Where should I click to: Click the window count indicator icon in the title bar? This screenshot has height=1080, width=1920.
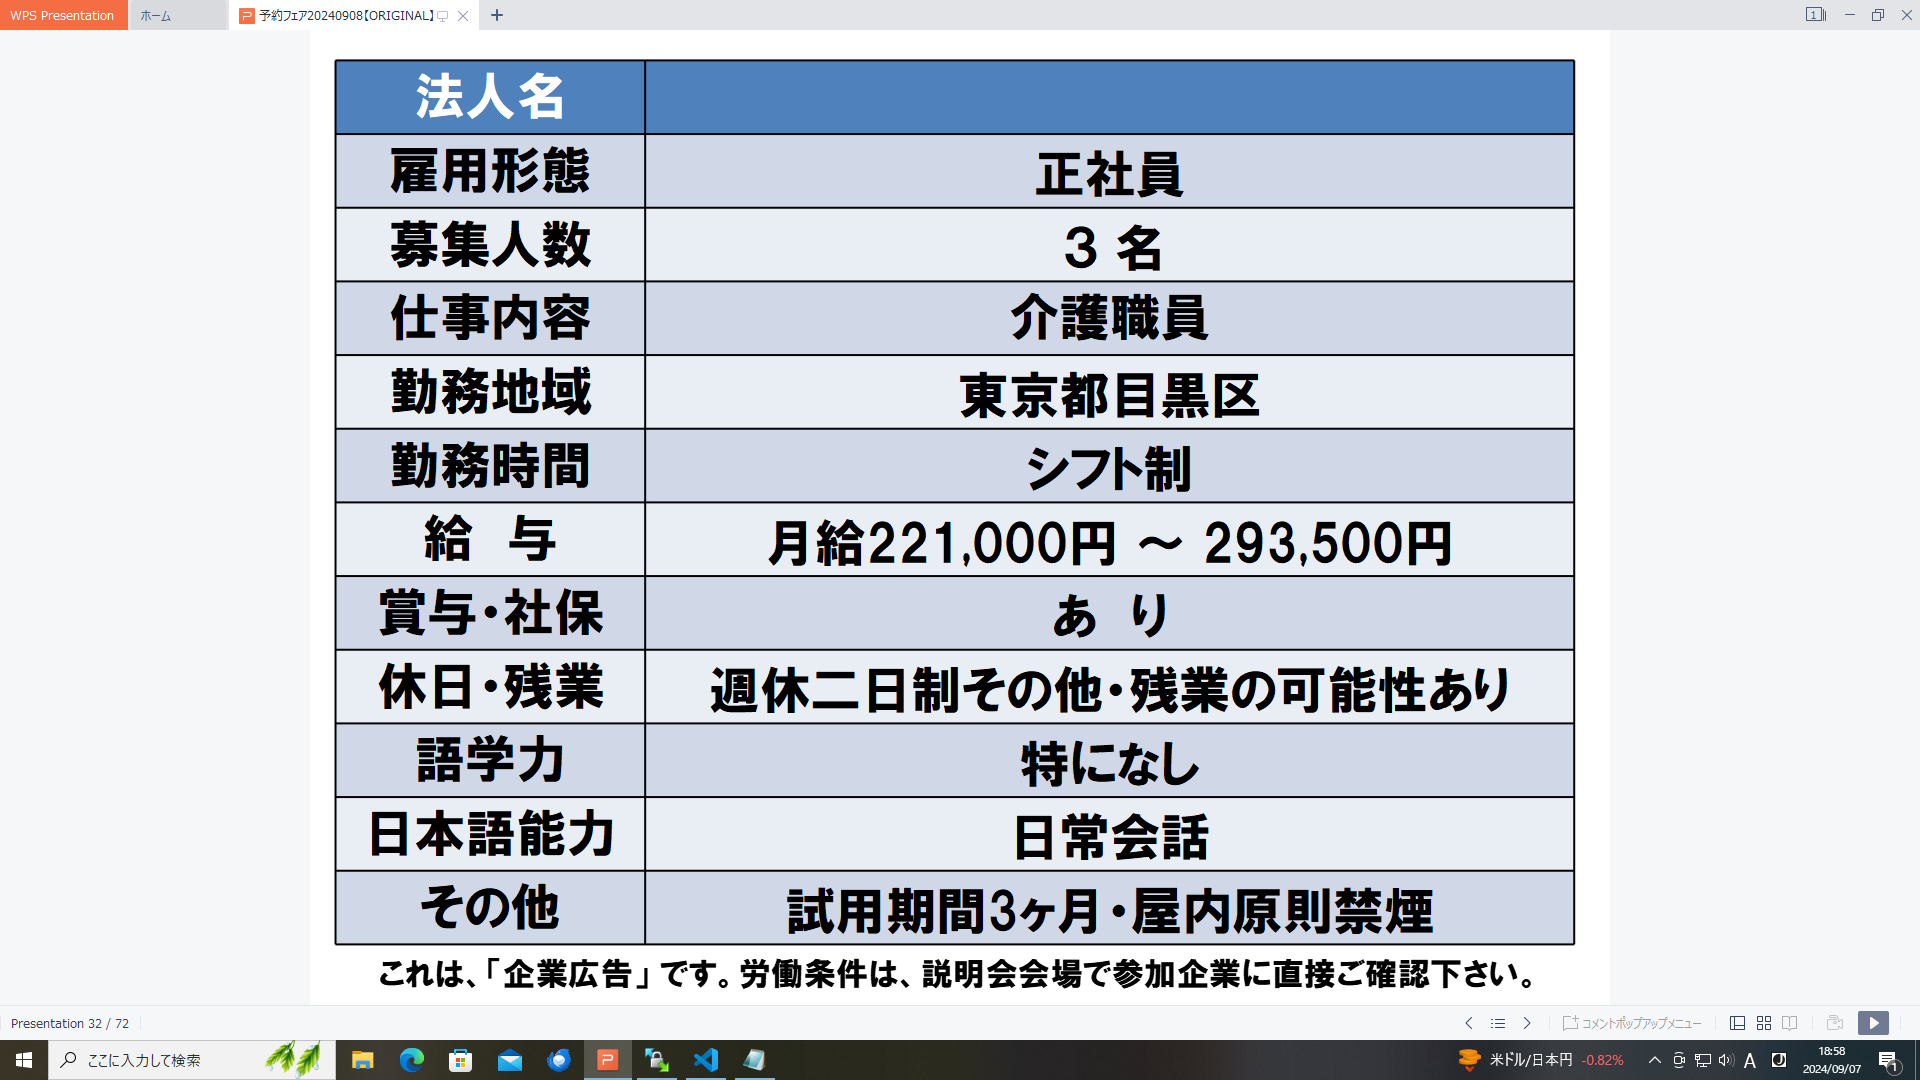[1815, 15]
